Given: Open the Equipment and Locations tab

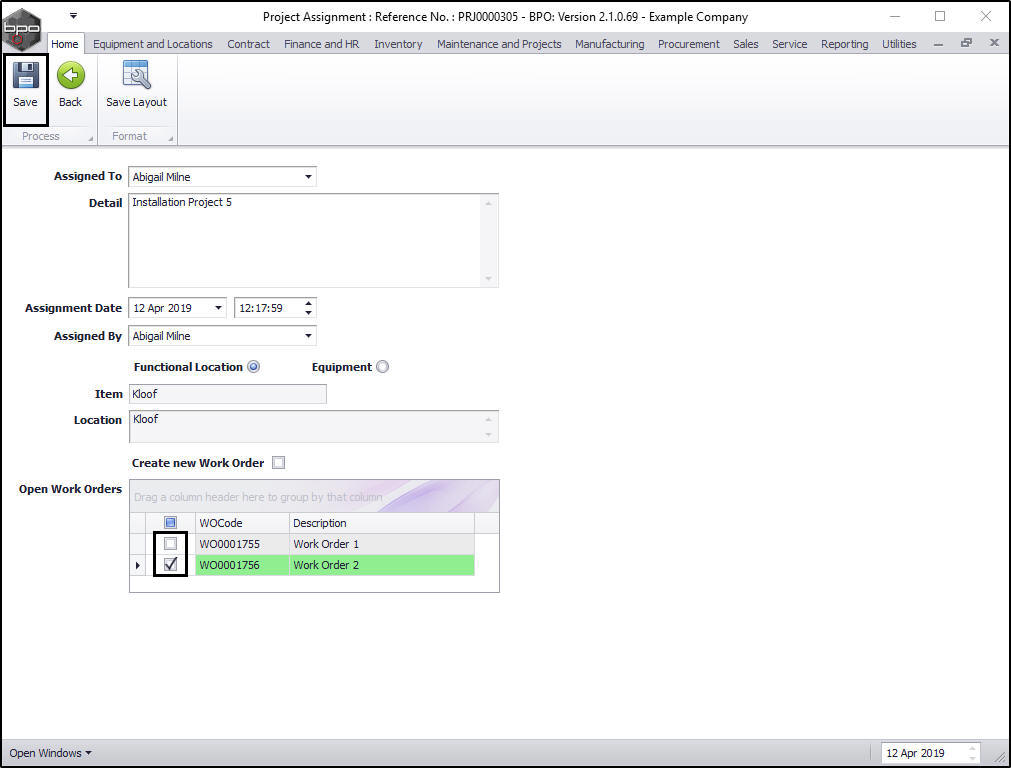Looking at the screenshot, I should (x=153, y=44).
